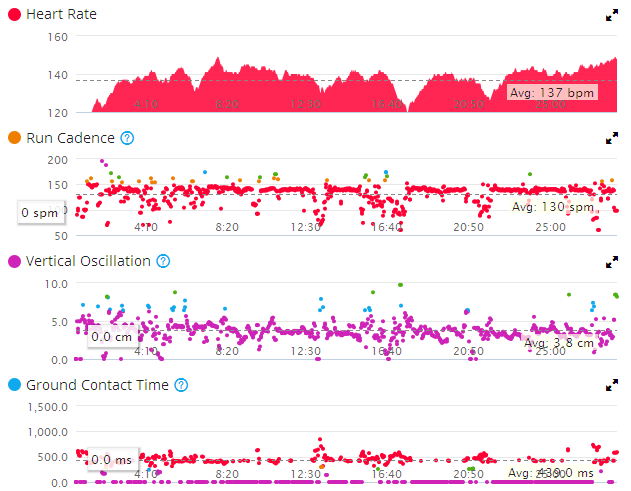Click the blue Ground Contact Time legend dot
The width and height of the screenshot is (631, 491).
(x=14, y=385)
